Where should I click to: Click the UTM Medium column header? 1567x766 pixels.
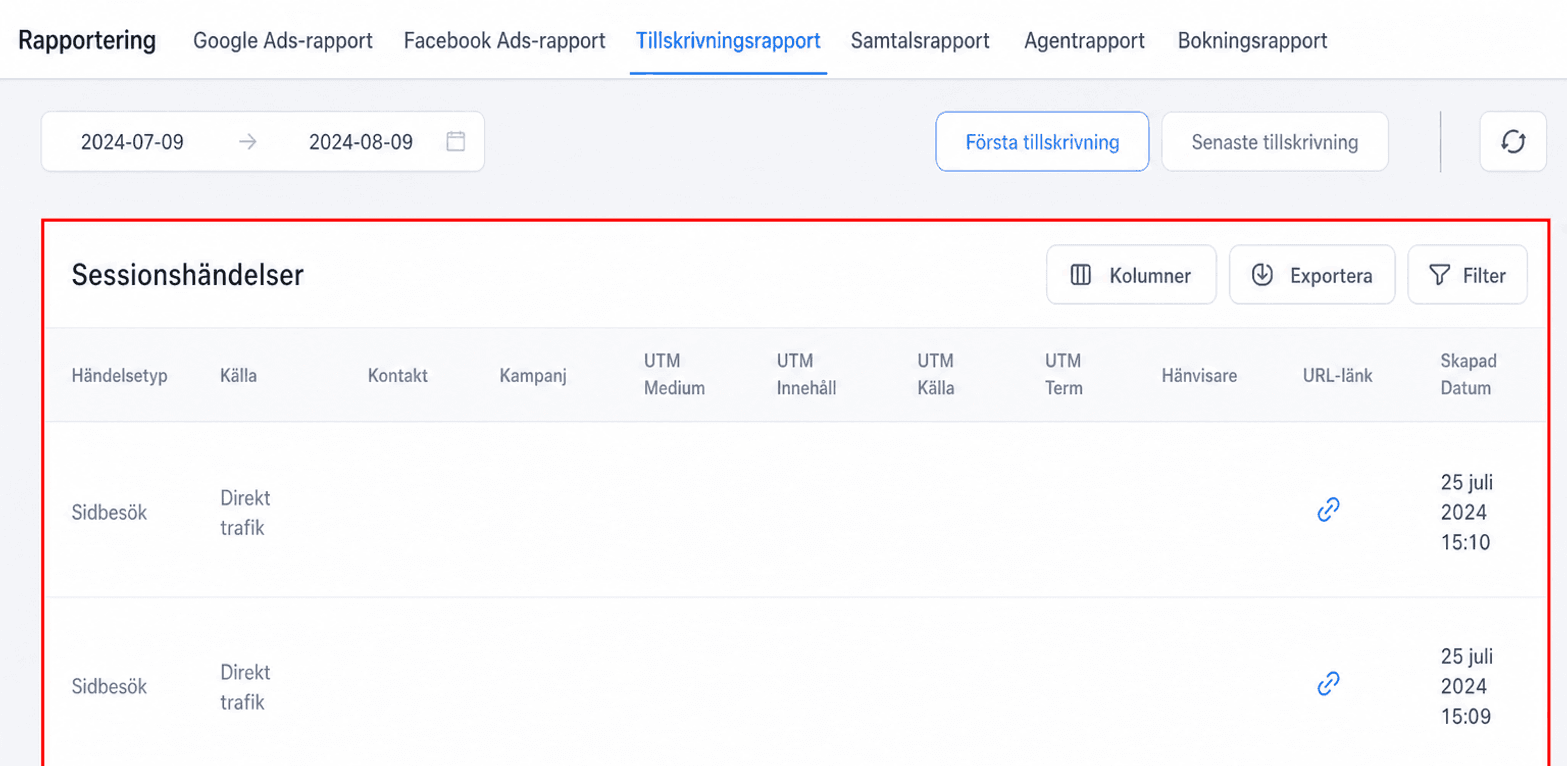click(675, 375)
